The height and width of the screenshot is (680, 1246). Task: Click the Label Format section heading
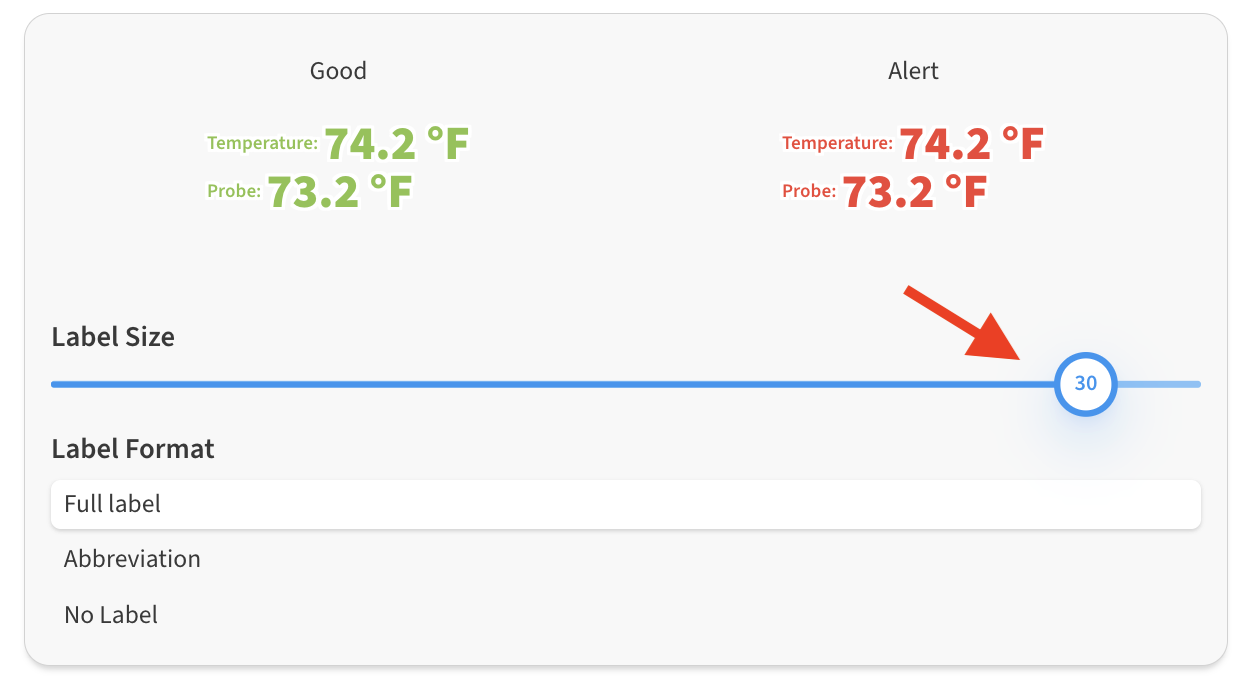pyautogui.click(x=133, y=449)
